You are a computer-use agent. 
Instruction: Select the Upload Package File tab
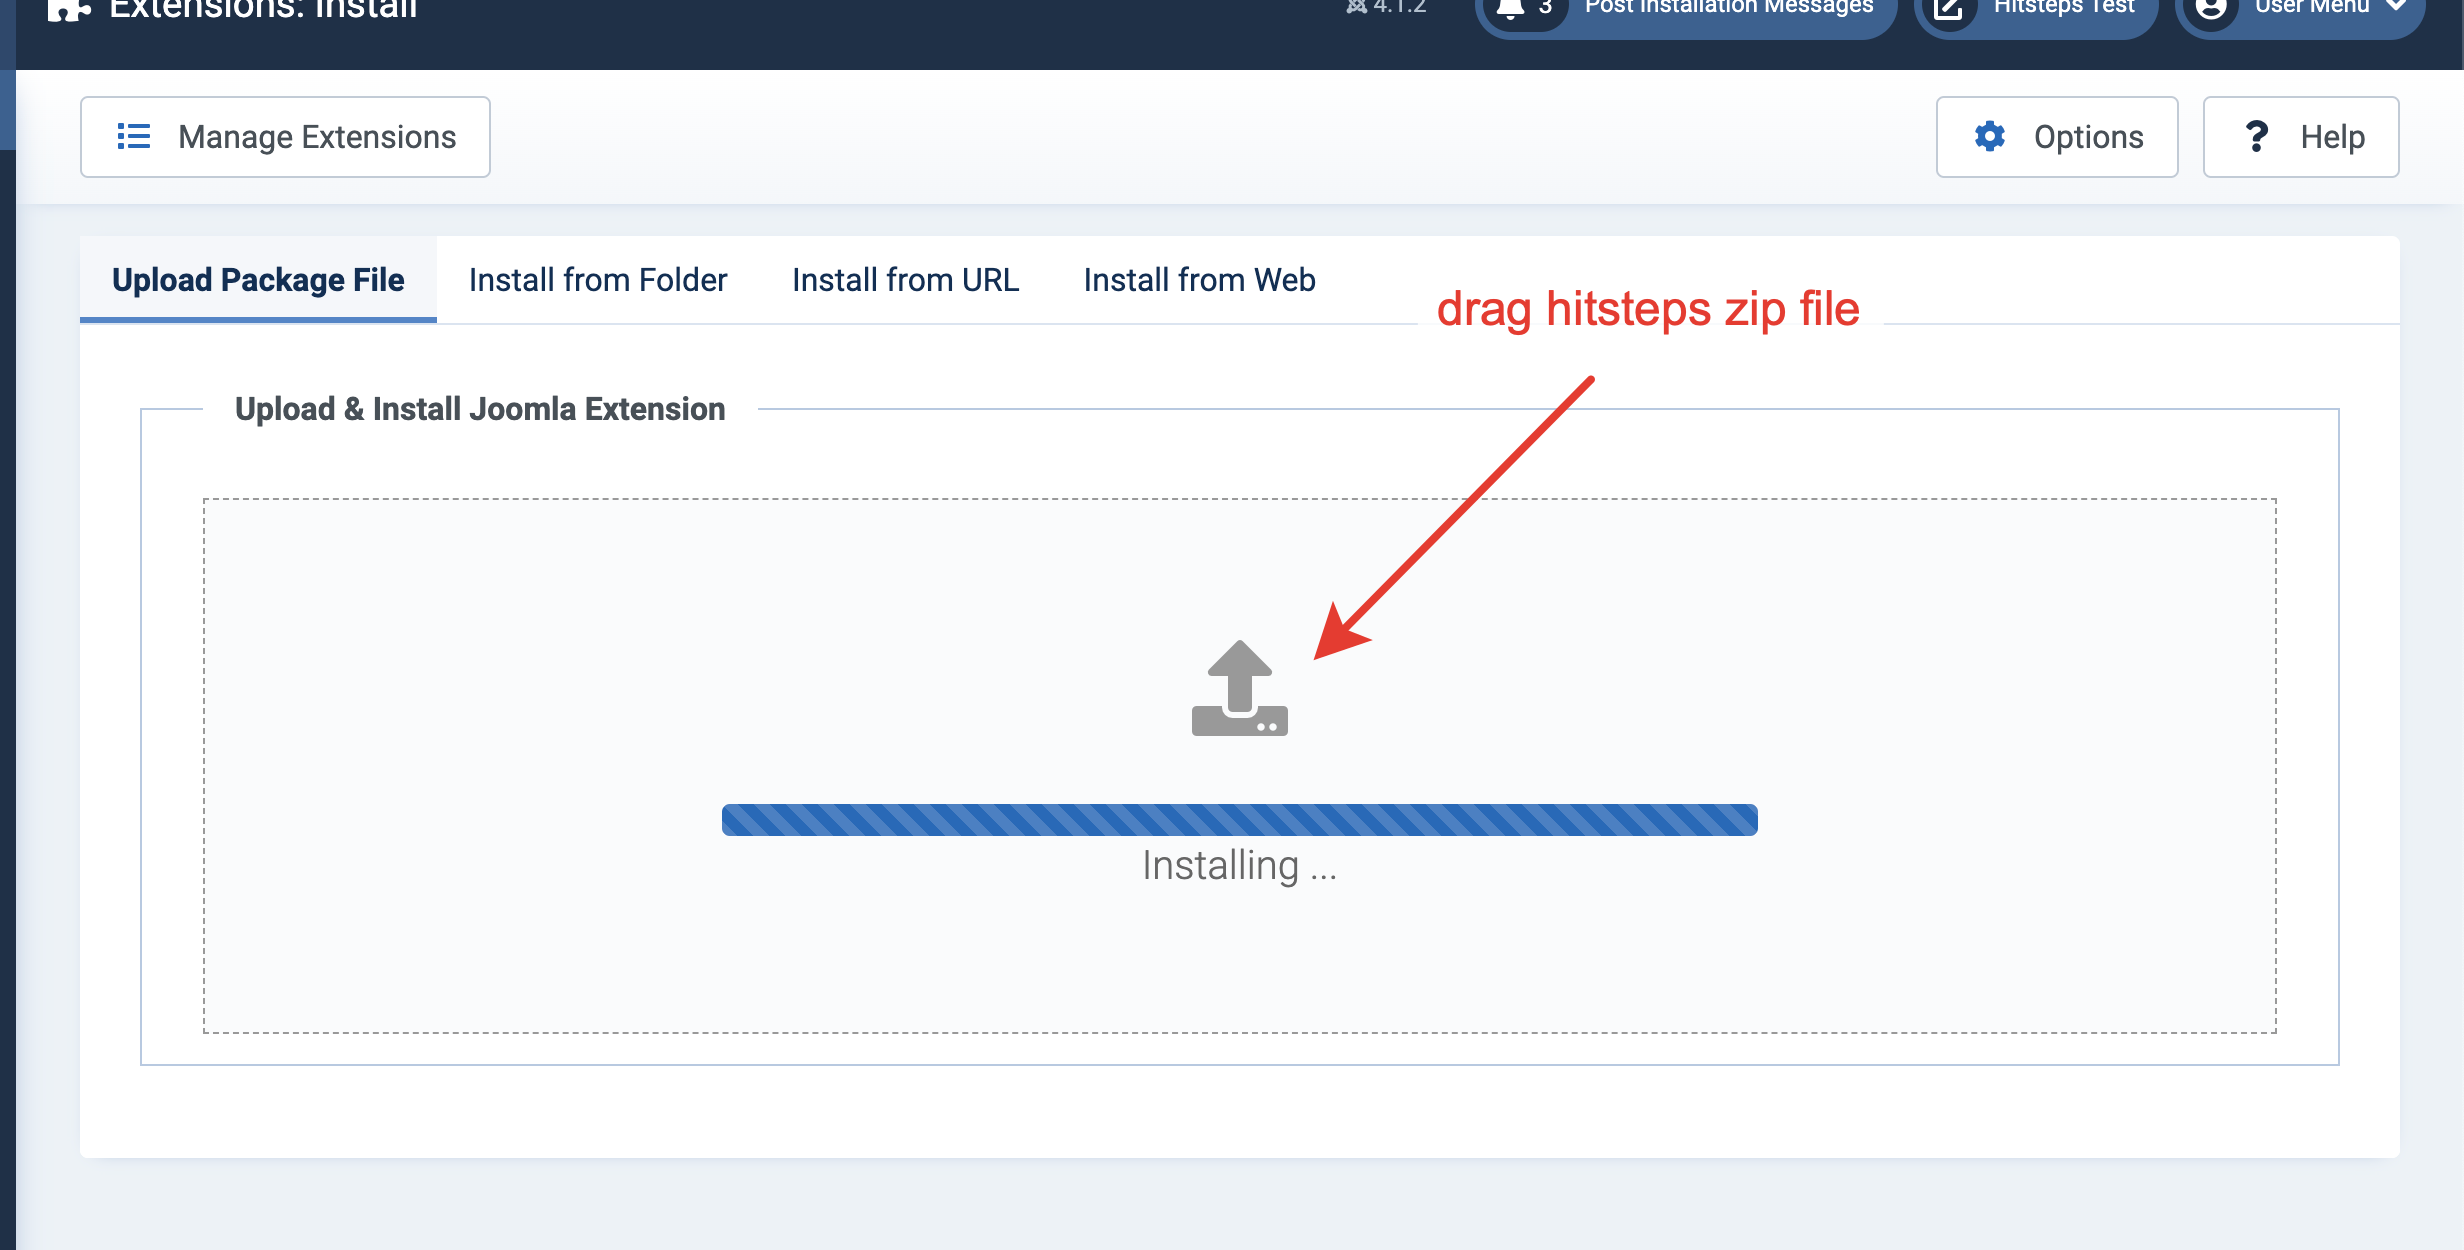[x=258, y=280]
